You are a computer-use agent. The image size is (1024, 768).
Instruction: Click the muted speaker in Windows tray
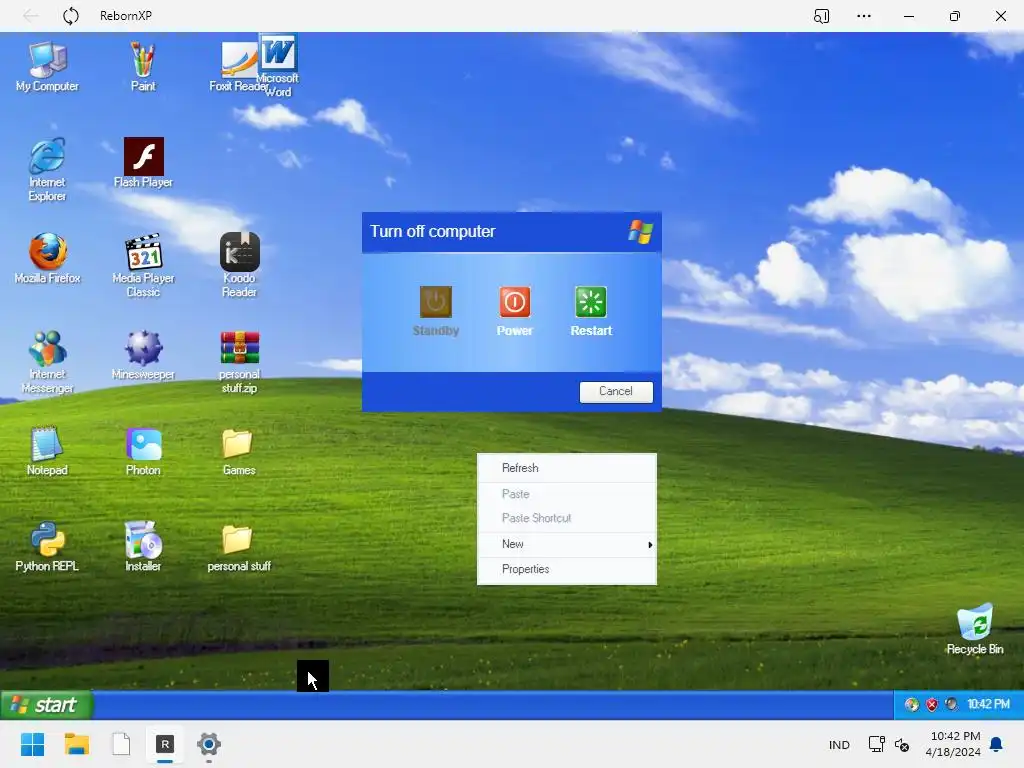point(902,744)
